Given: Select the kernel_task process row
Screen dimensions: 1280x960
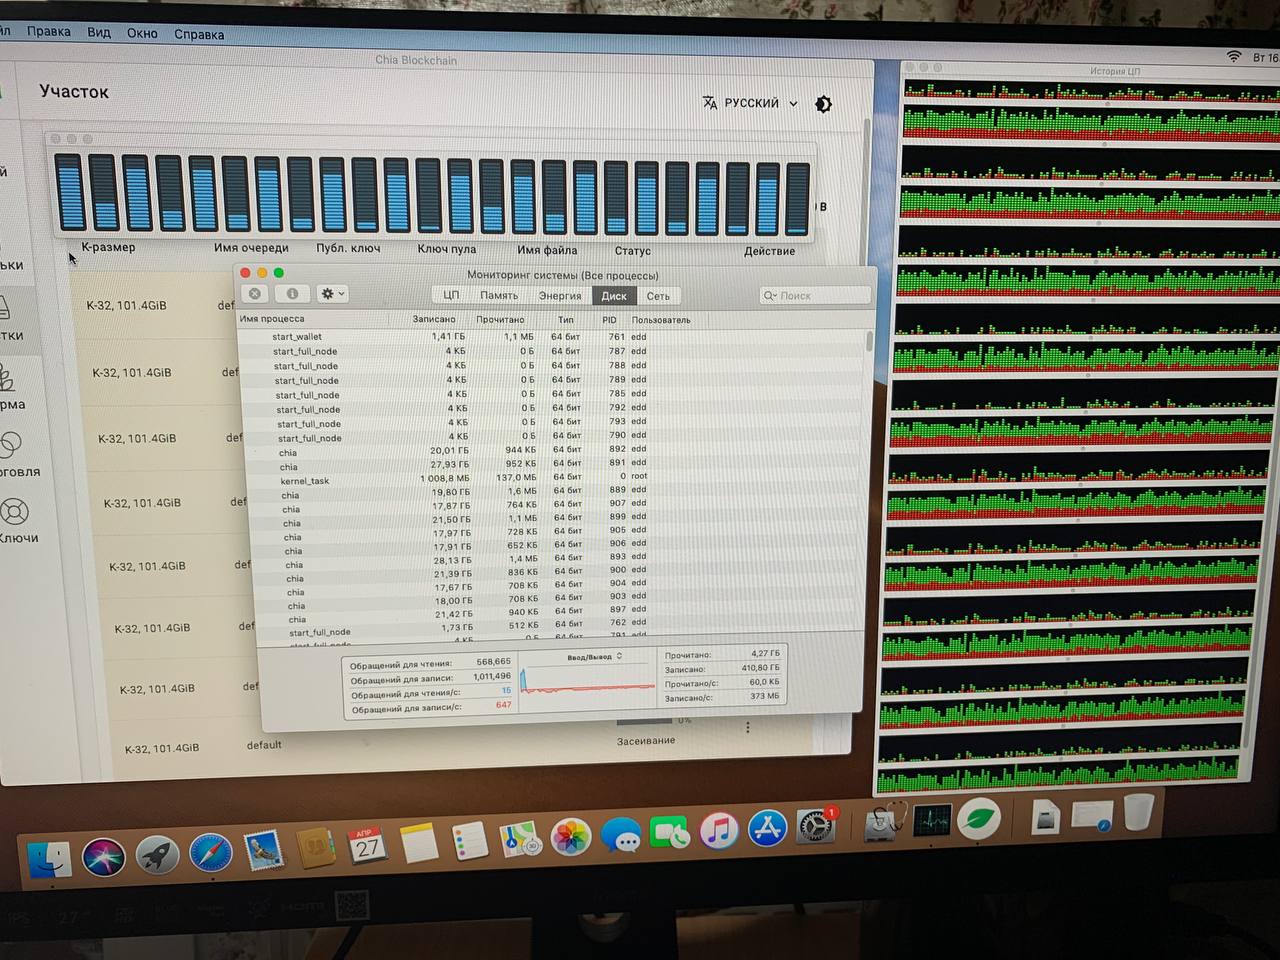Looking at the screenshot, I should click(556, 479).
